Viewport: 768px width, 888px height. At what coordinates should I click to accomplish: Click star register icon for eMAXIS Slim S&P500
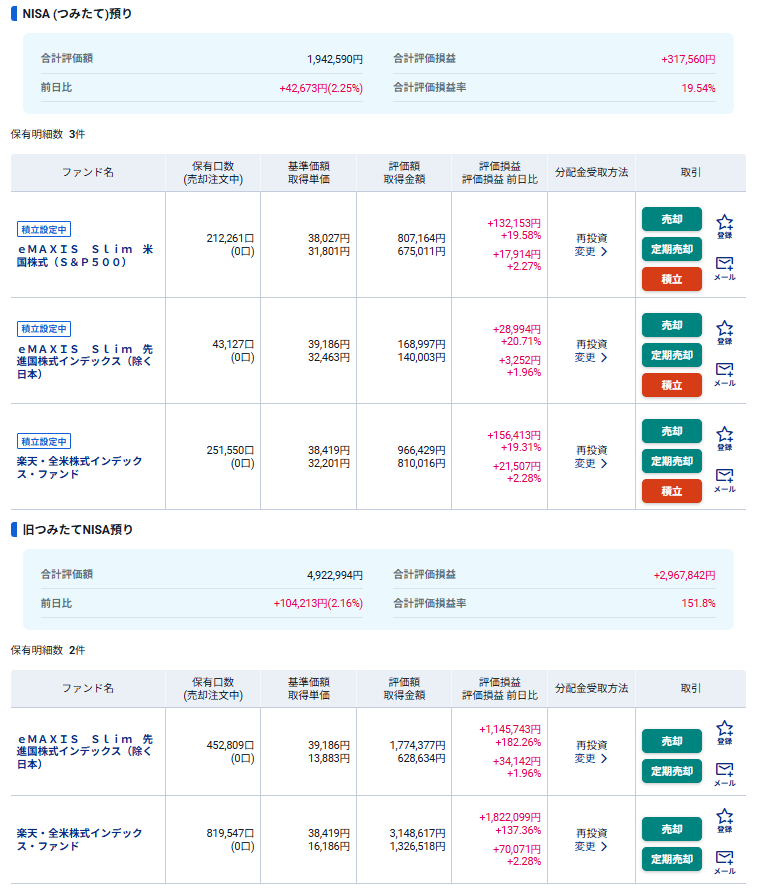725,226
